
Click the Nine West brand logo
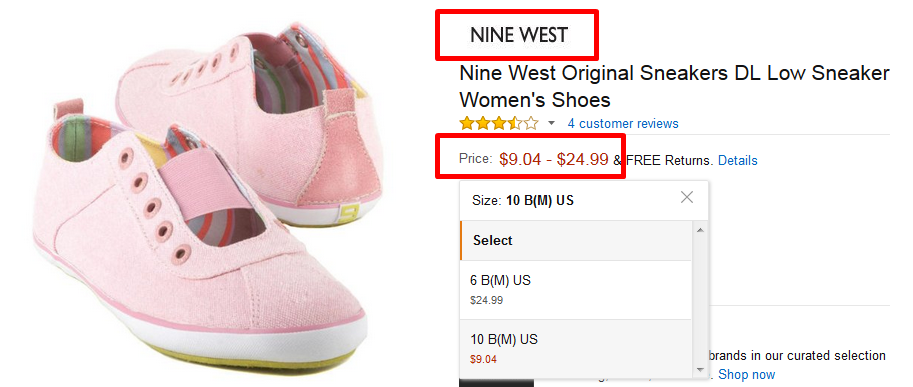click(519, 35)
